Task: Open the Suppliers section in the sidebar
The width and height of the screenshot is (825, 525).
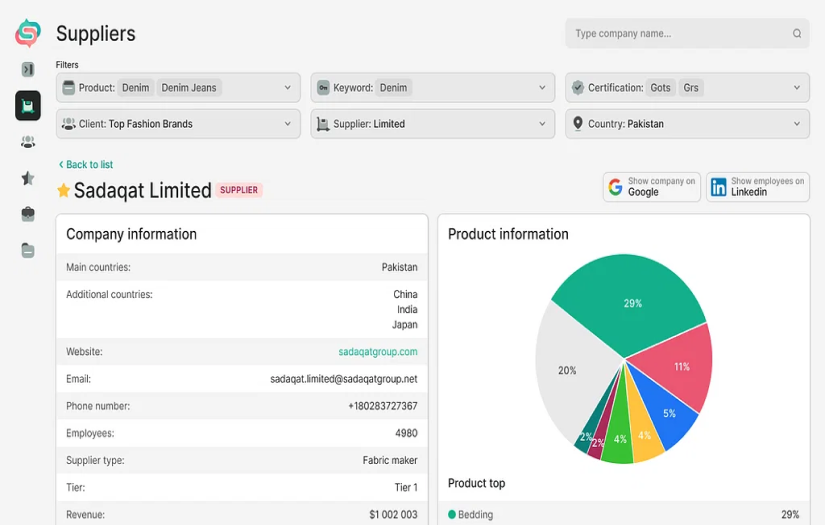Action: pos(28,105)
